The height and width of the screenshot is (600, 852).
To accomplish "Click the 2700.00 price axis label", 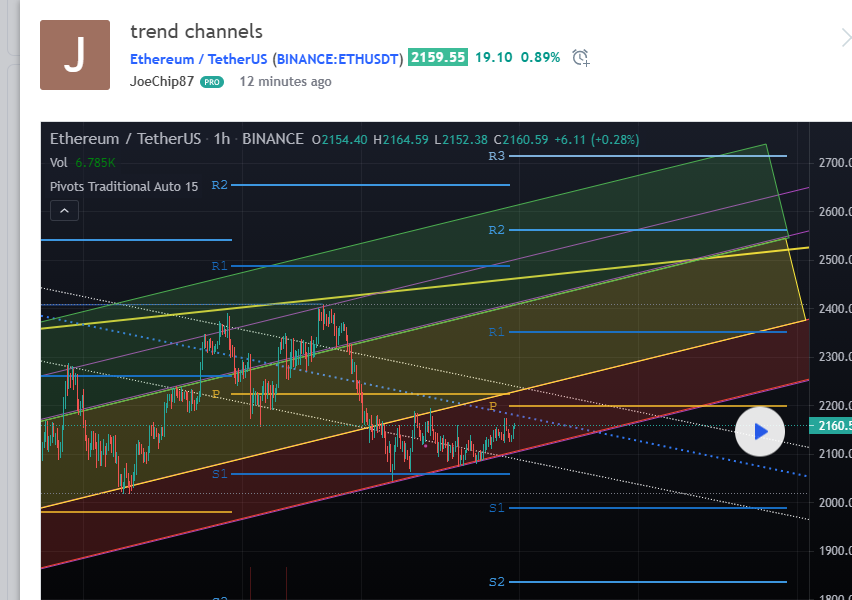I will point(833,163).
